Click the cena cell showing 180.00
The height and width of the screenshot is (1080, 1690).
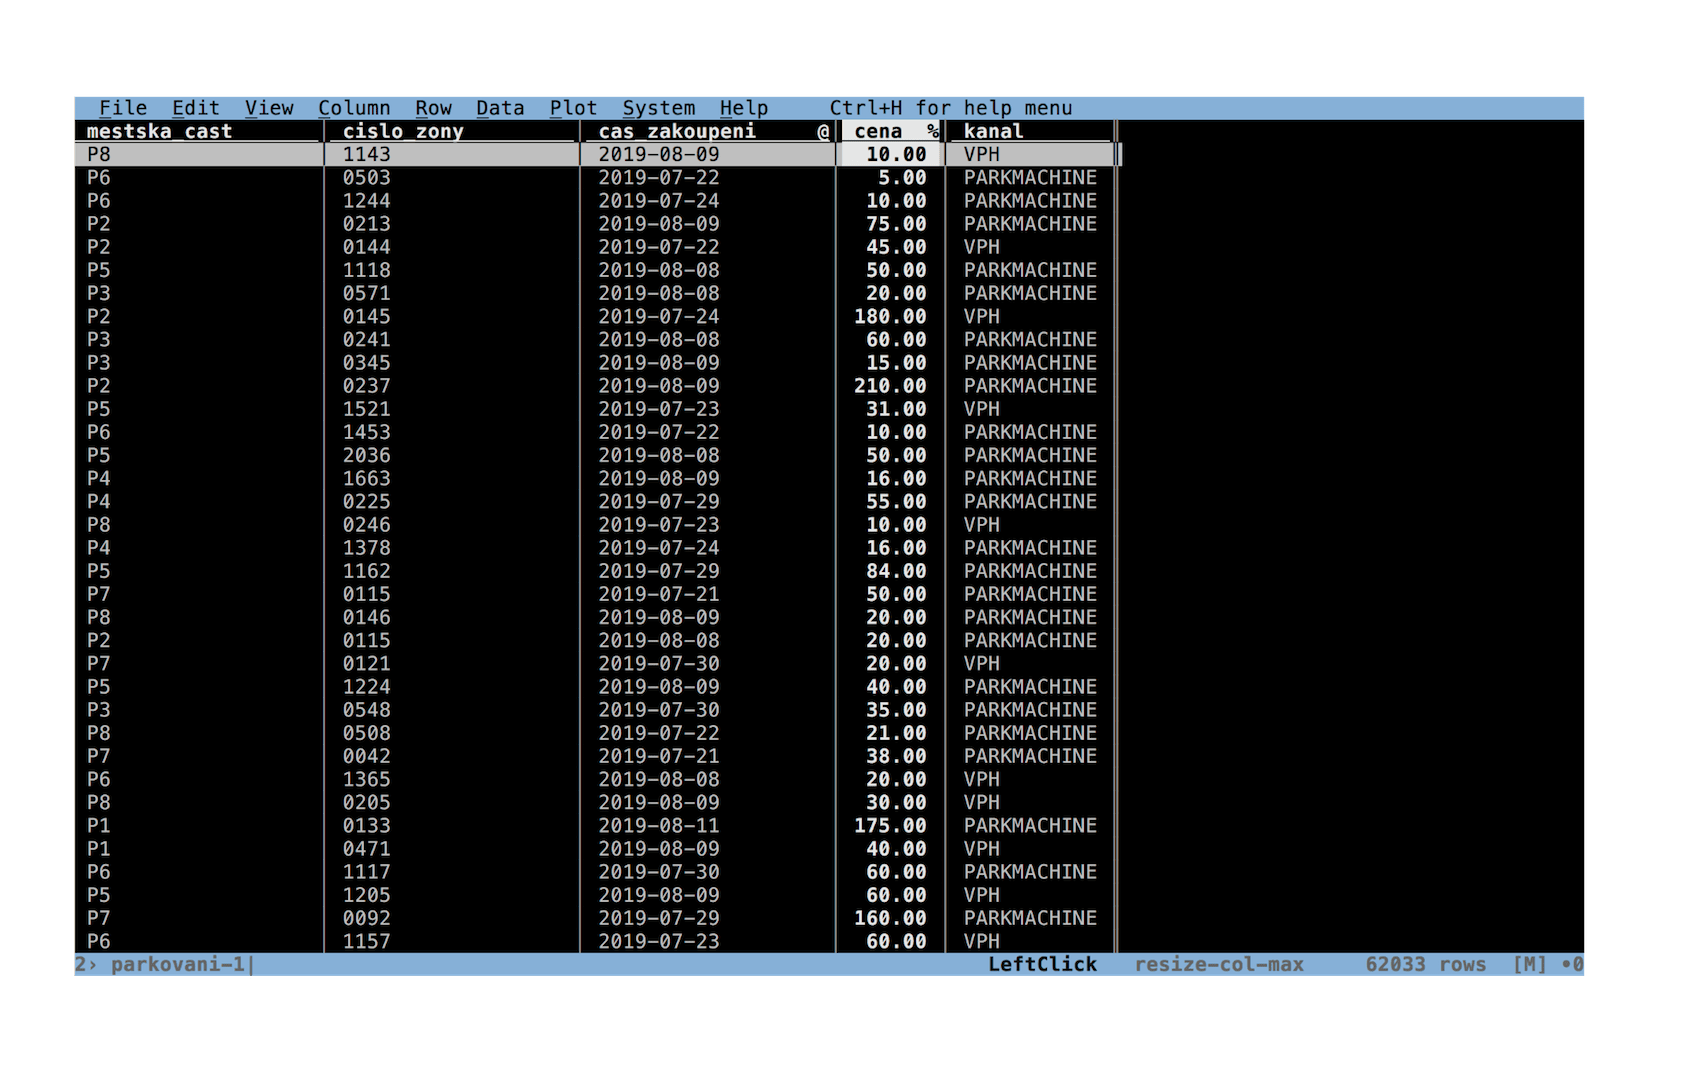click(x=890, y=316)
